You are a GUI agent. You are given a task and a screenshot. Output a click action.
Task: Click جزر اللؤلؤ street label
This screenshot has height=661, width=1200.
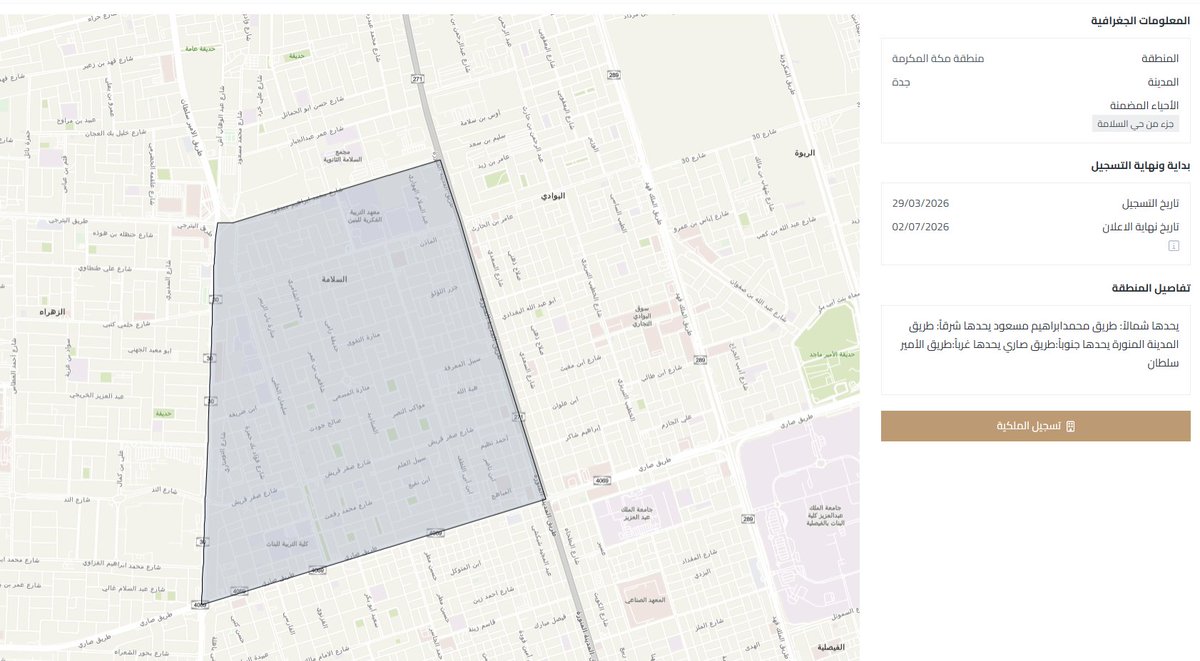coord(443,293)
